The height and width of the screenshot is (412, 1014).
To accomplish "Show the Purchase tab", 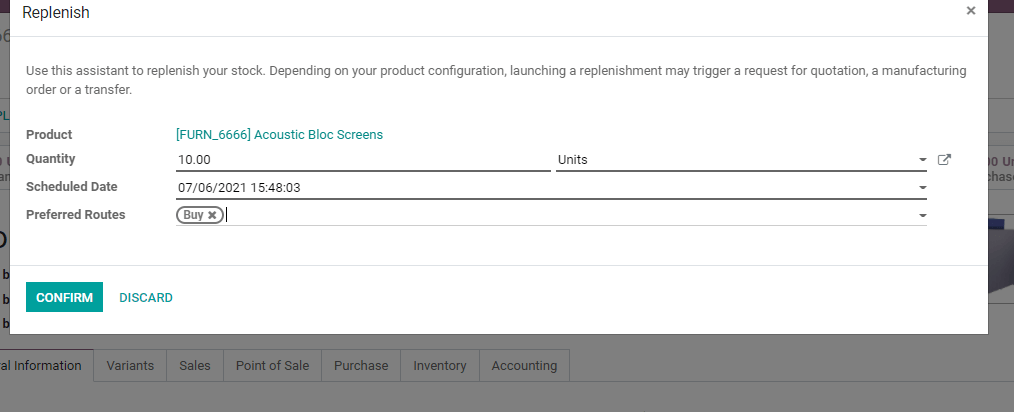I will [x=361, y=366].
